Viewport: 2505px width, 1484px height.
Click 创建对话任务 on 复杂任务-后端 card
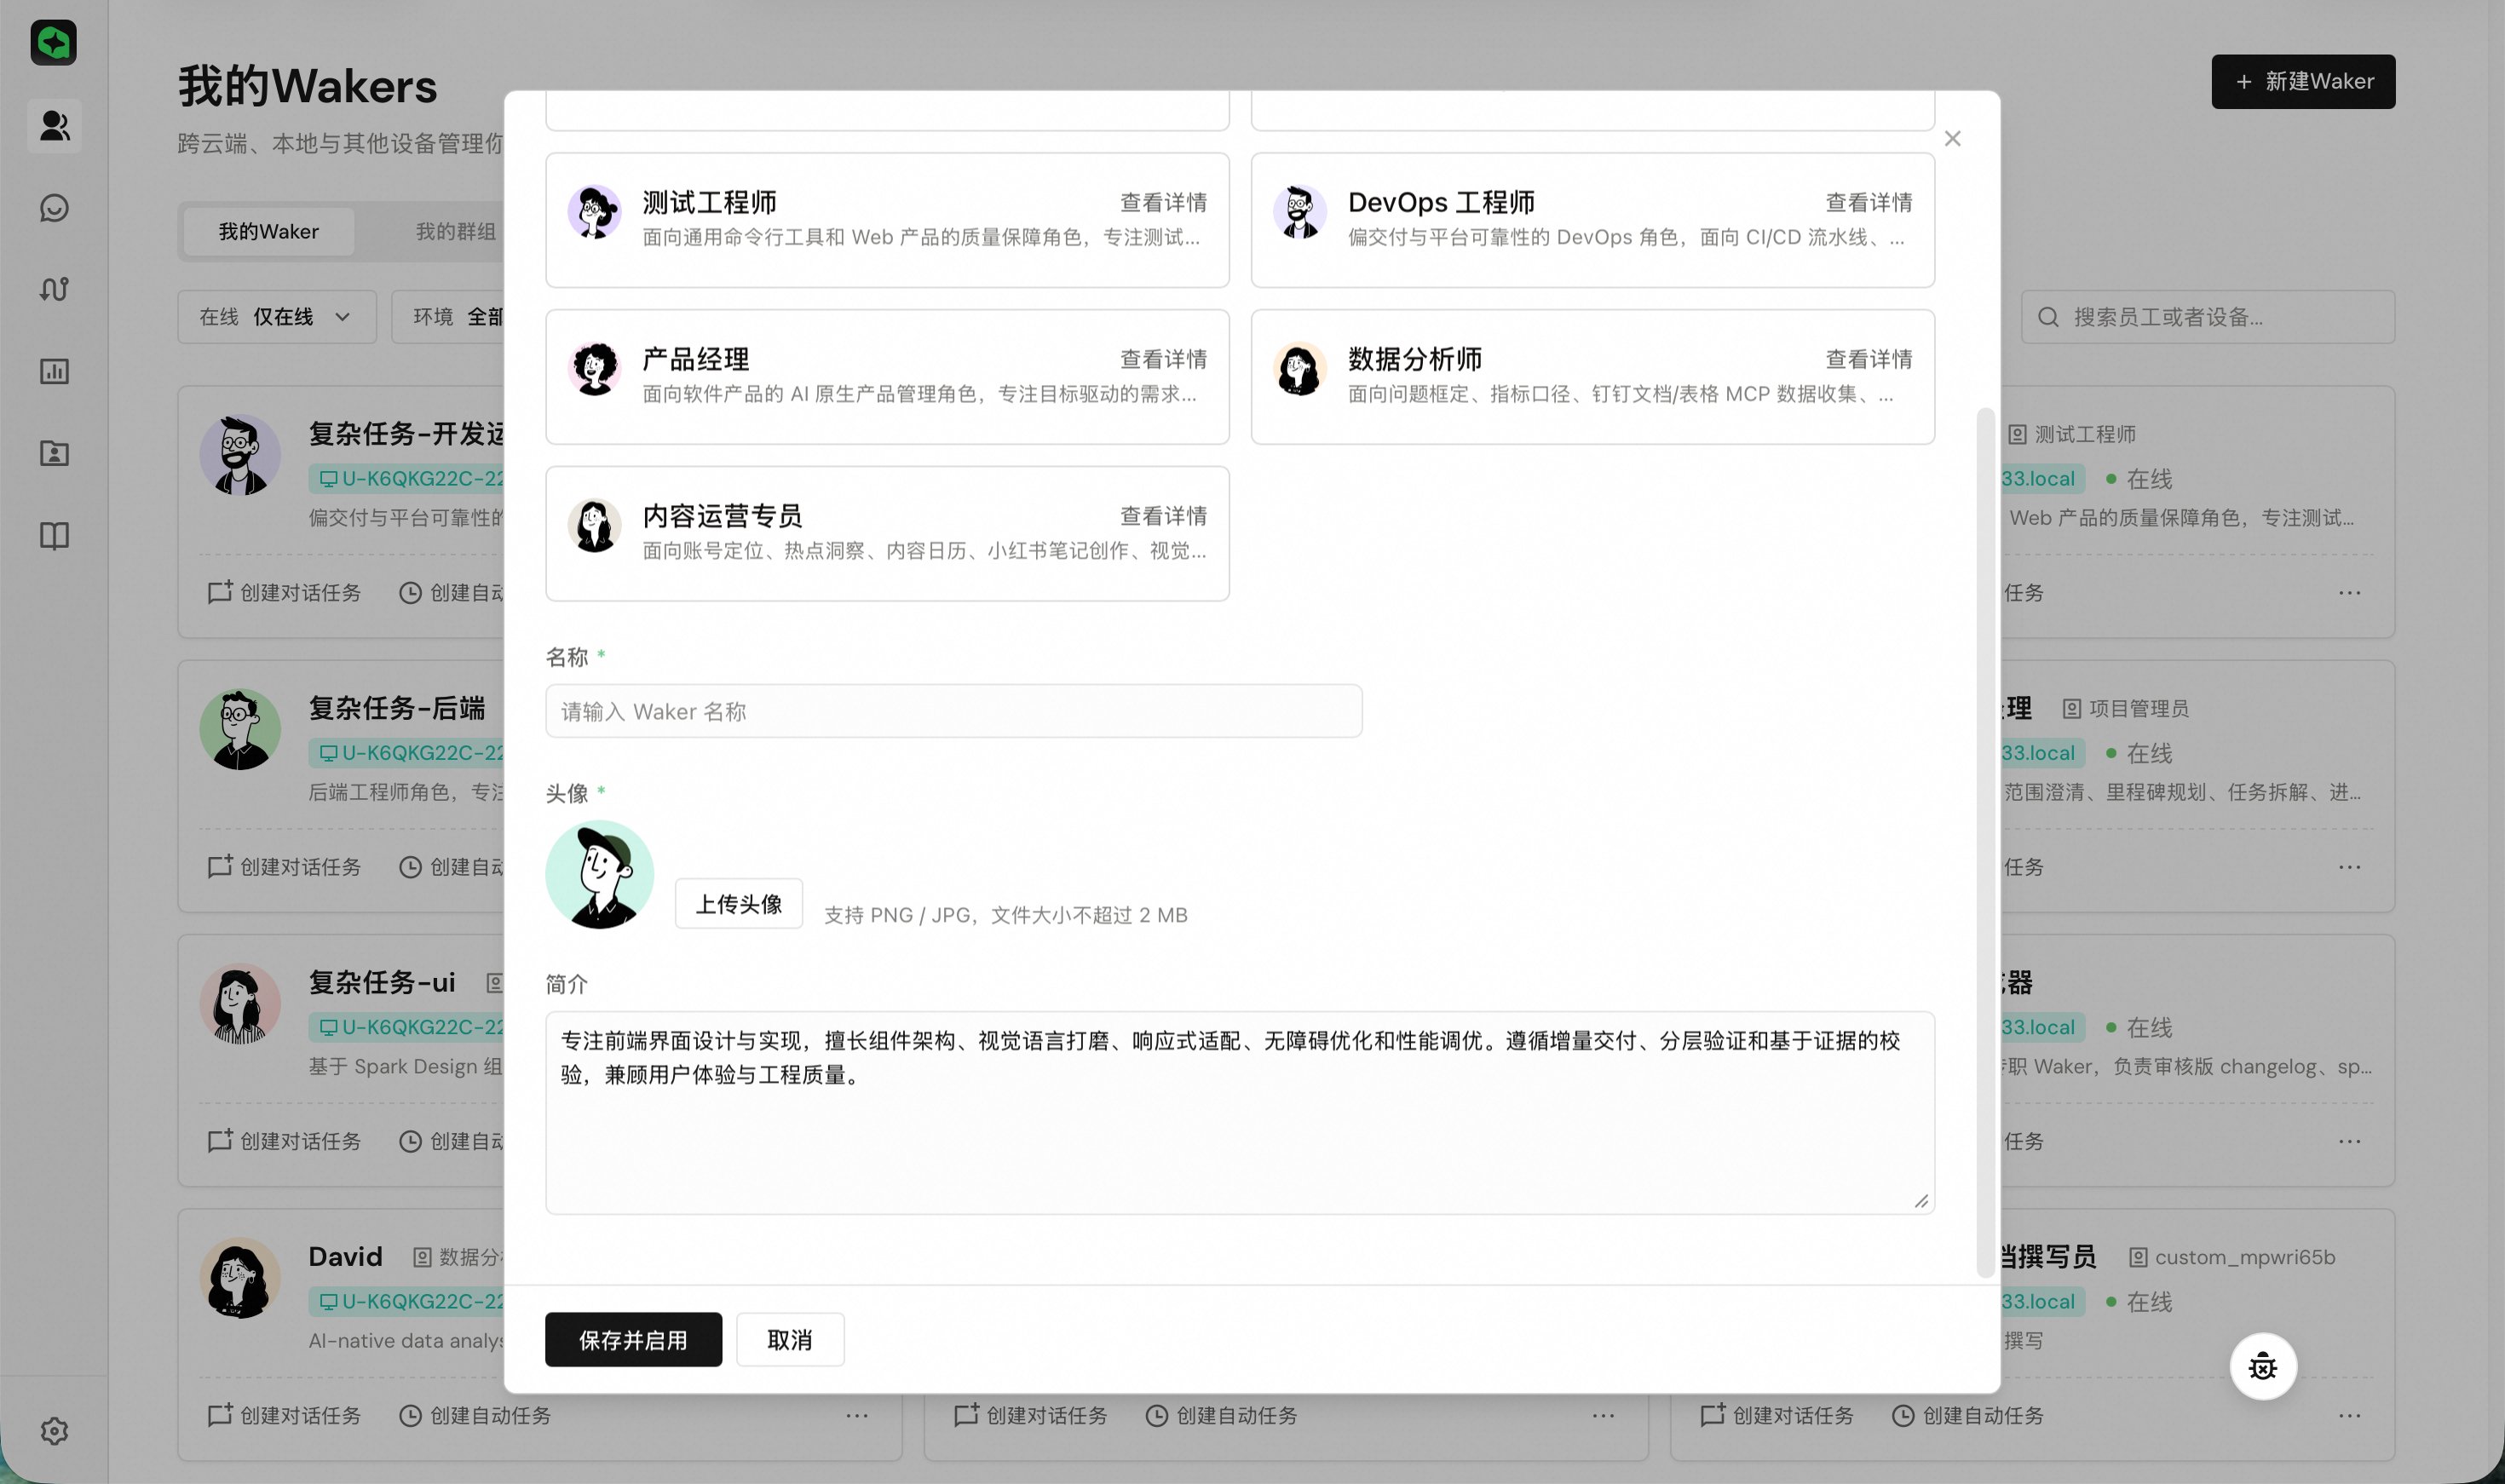pos(284,867)
